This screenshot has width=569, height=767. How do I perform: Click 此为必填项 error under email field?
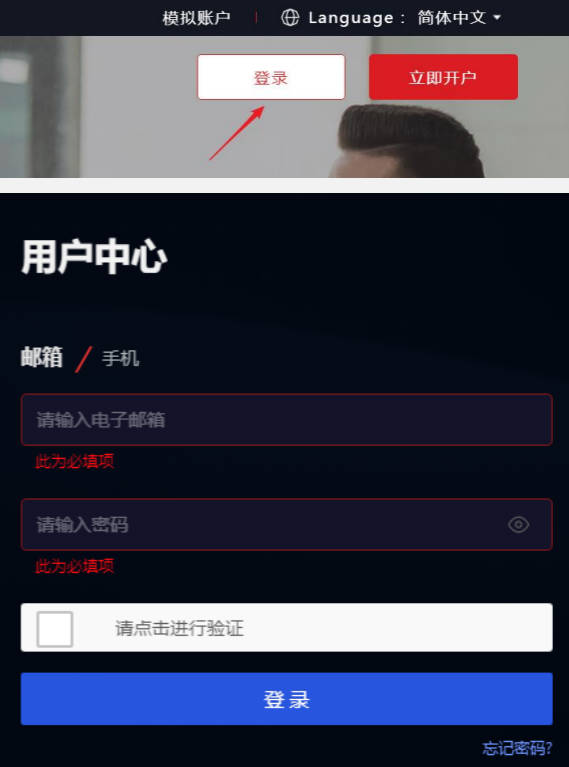[x=75, y=461]
